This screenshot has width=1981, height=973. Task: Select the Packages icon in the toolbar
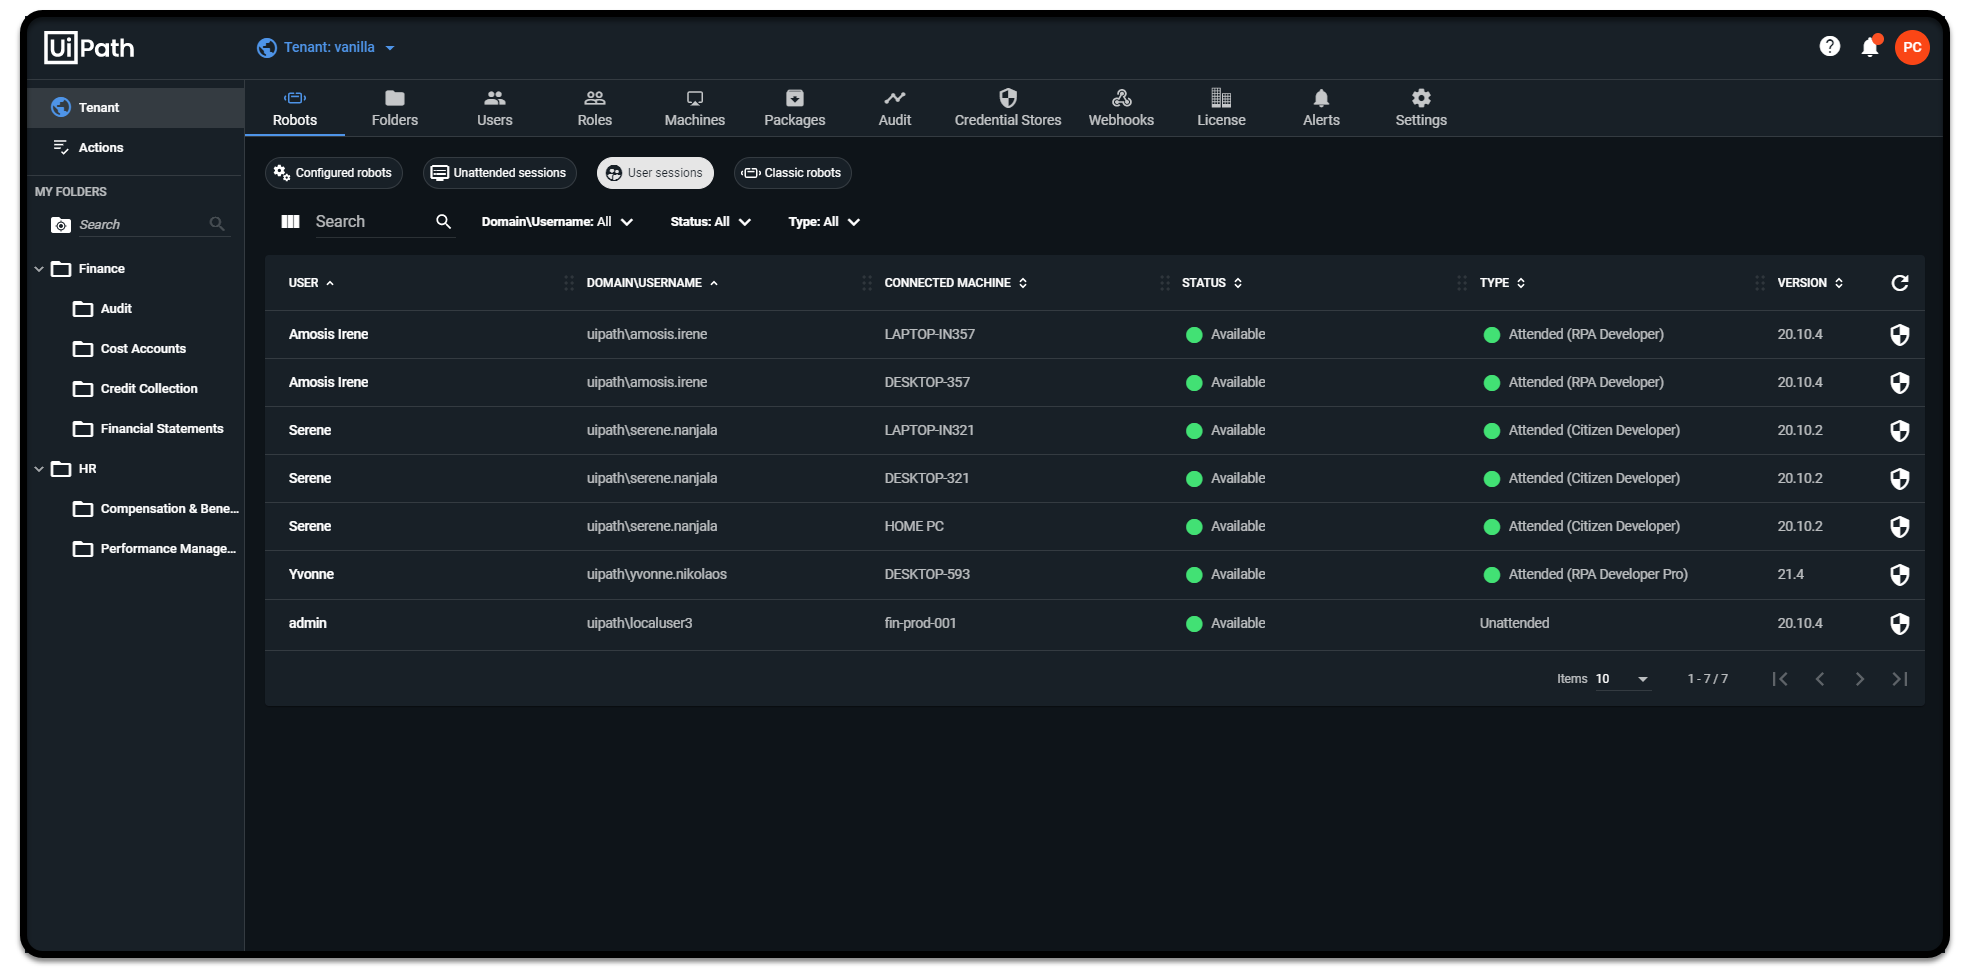[x=793, y=98]
